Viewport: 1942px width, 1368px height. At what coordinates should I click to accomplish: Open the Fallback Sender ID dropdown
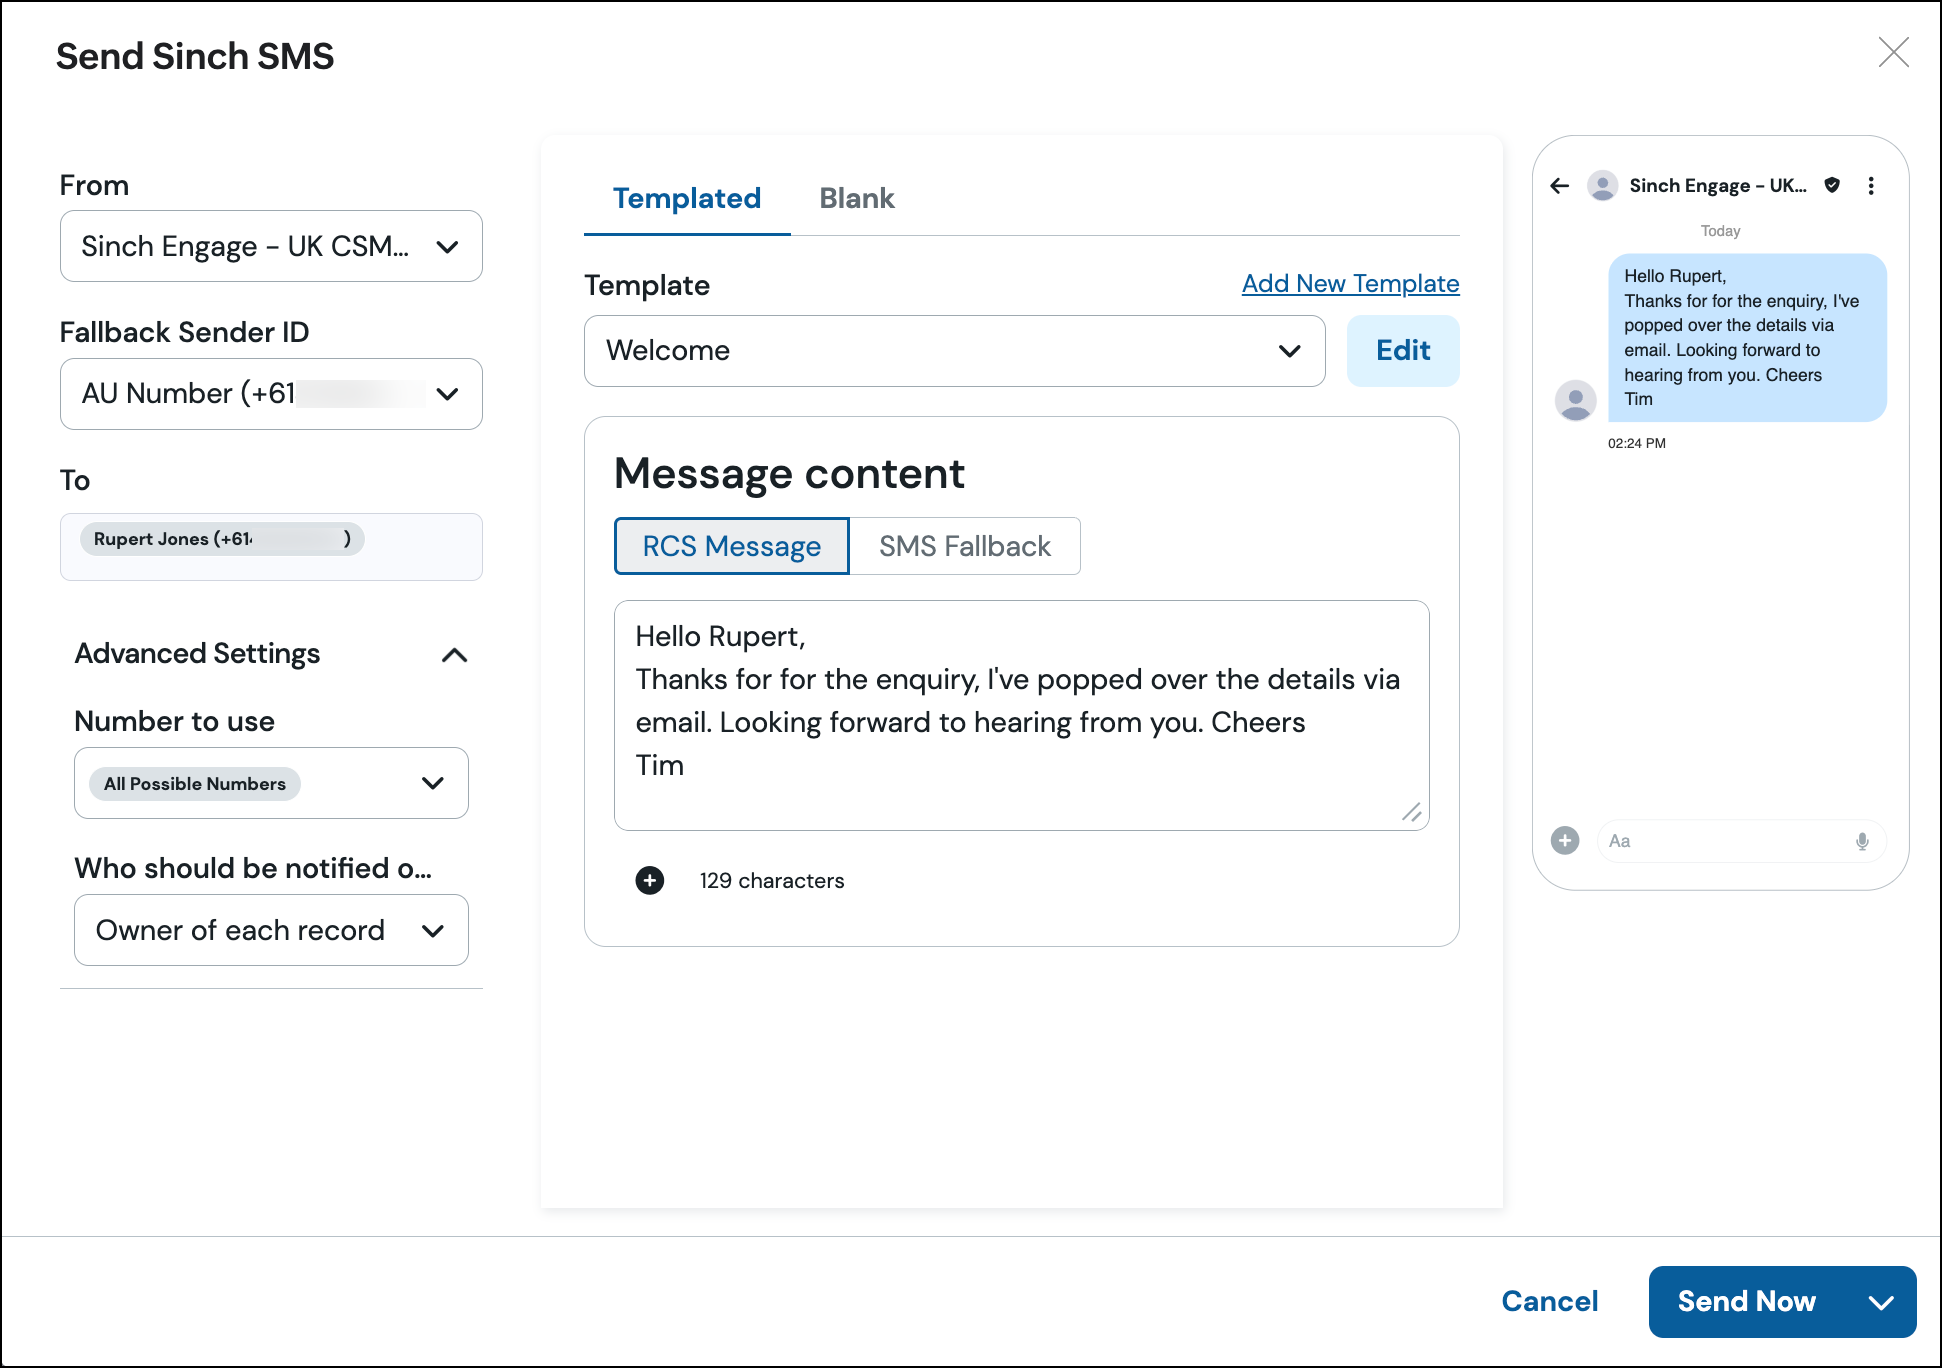click(271, 394)
